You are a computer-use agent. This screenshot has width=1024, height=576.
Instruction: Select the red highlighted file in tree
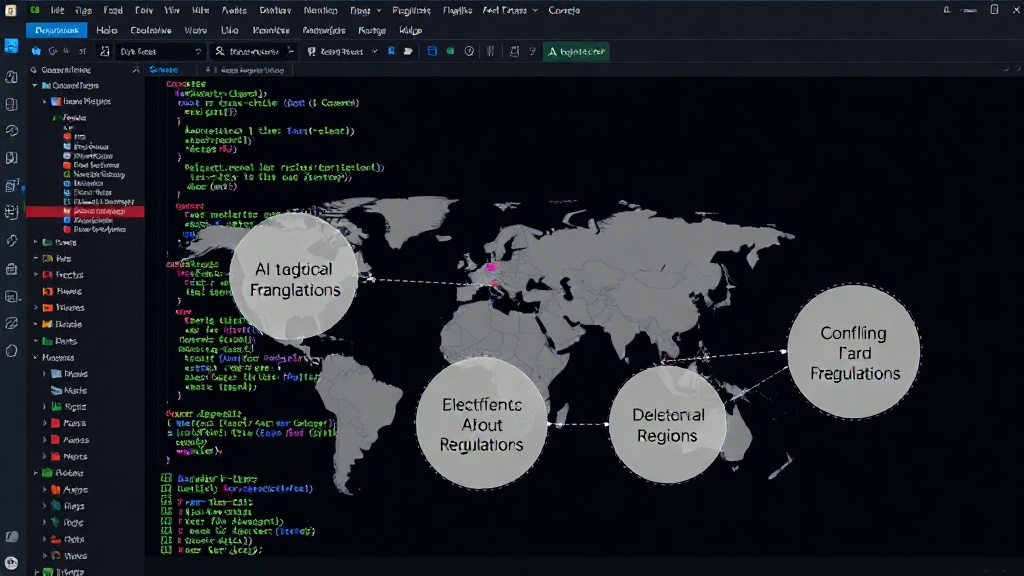point(85,211)
